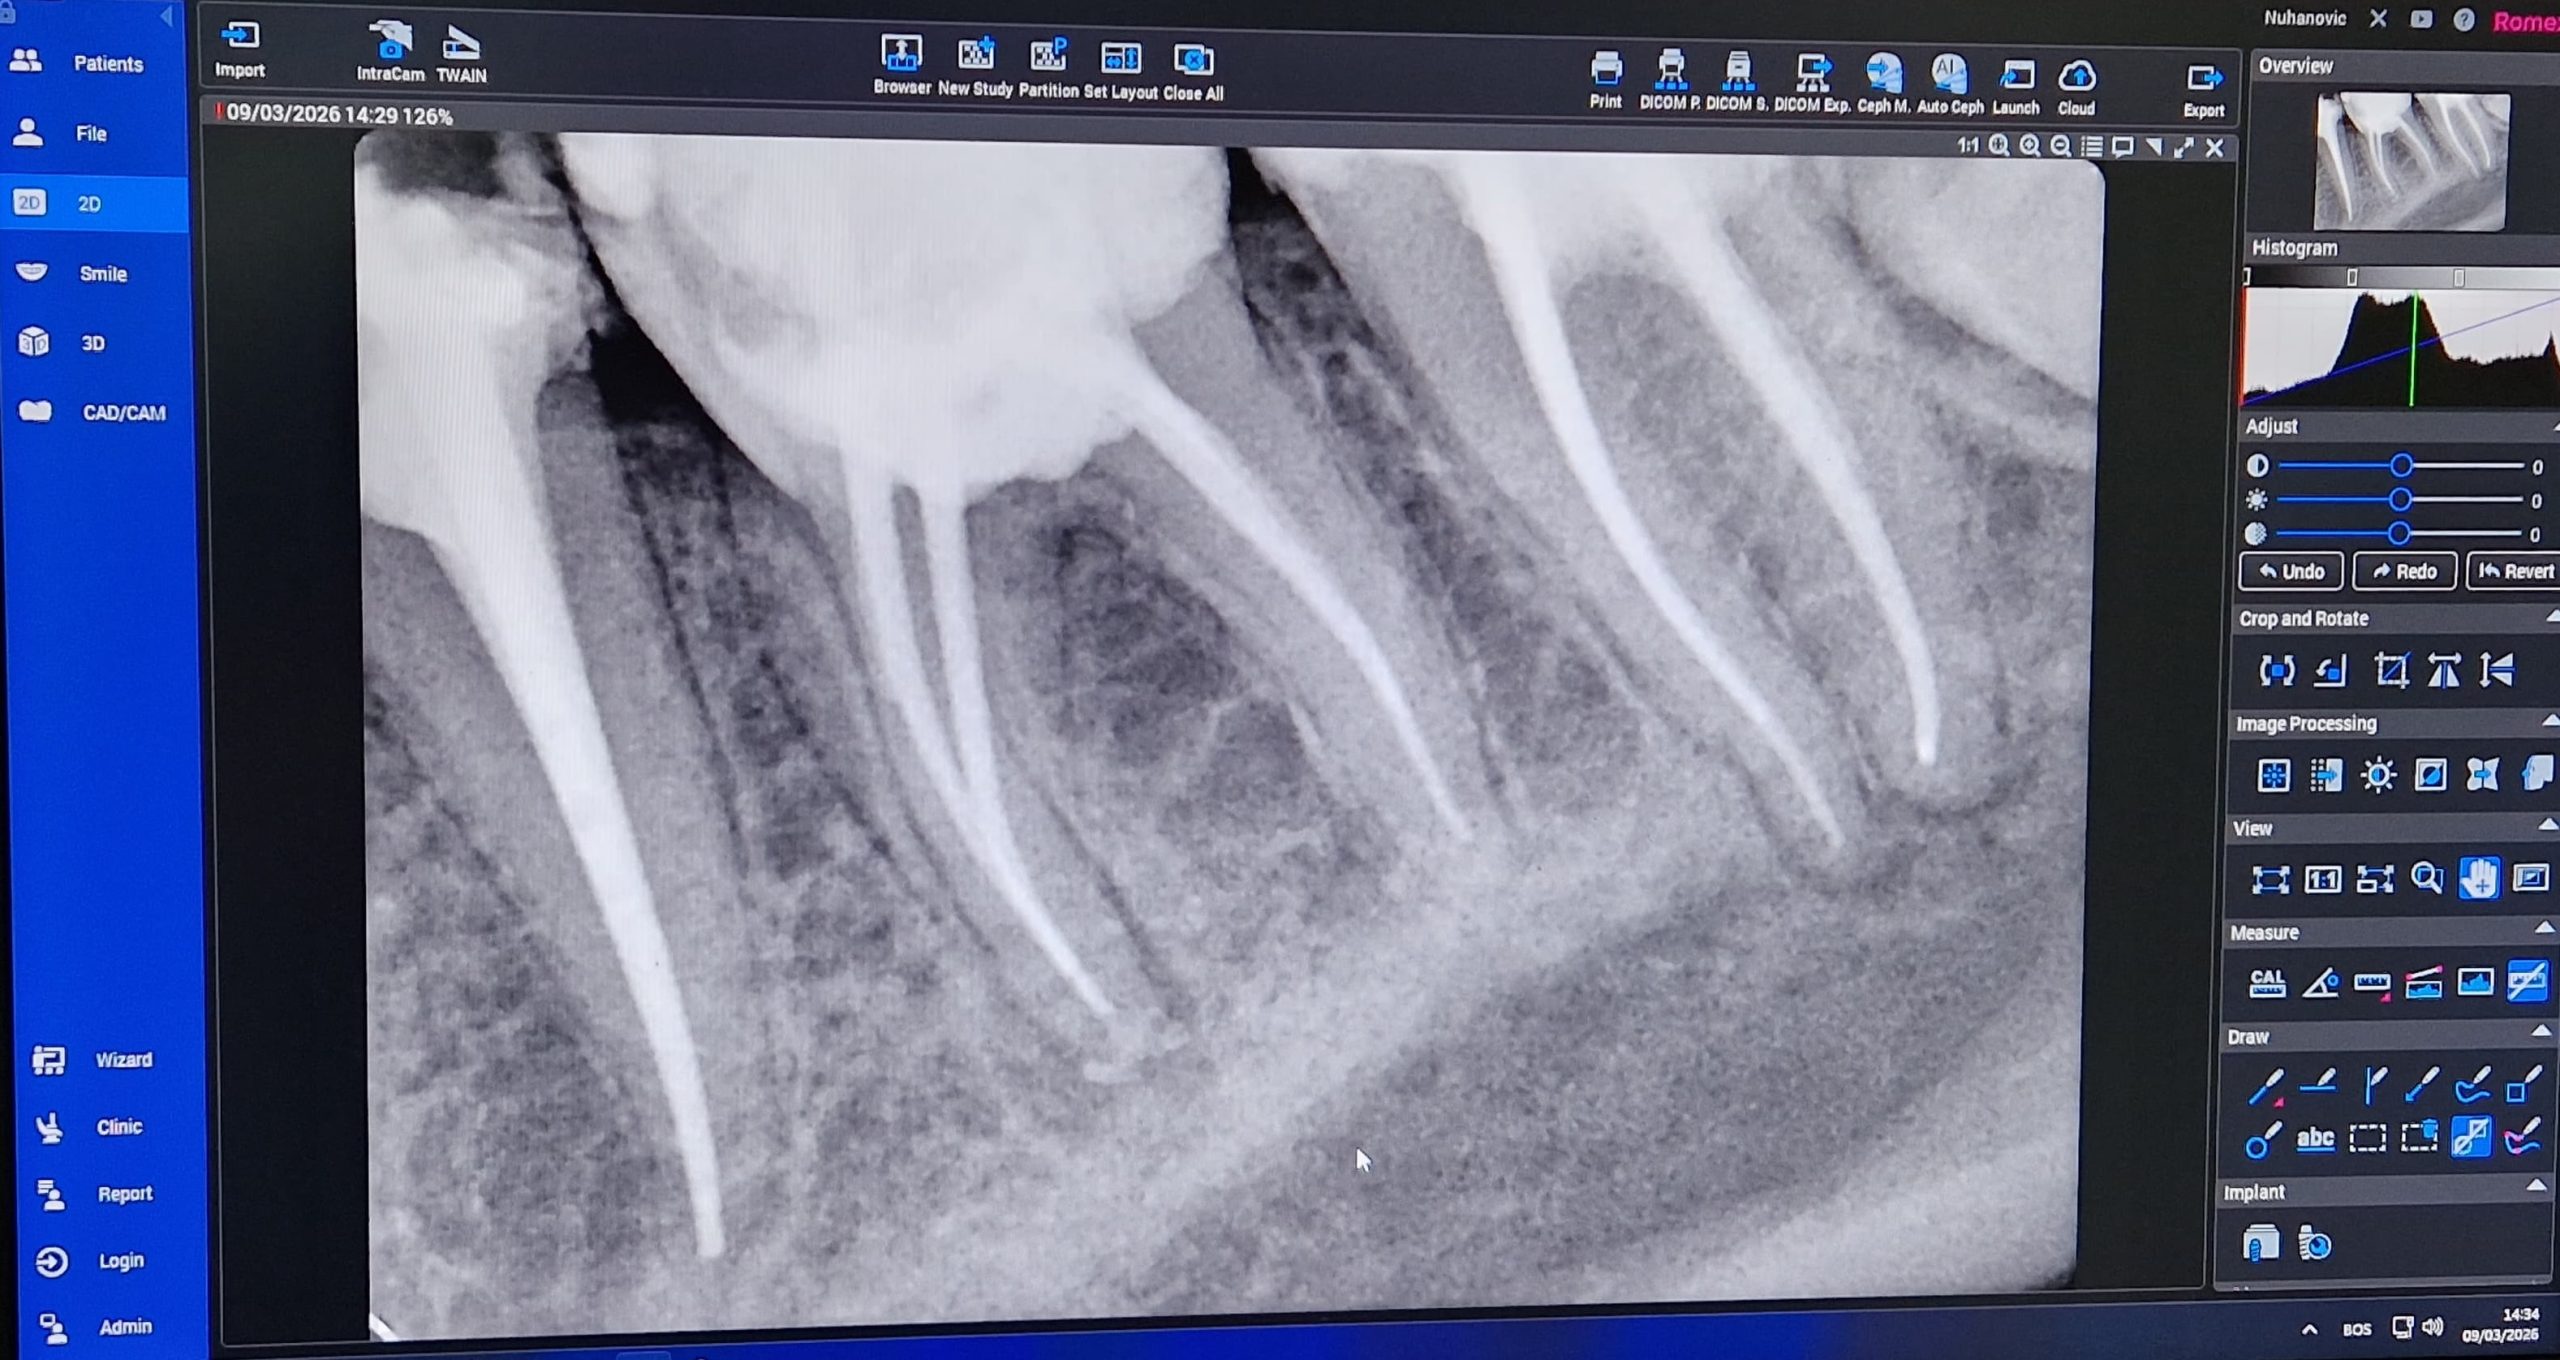Select the 1:1 view icon in View panel
Viewport: 2560px width, 1360px height.
click(2322, 879)
